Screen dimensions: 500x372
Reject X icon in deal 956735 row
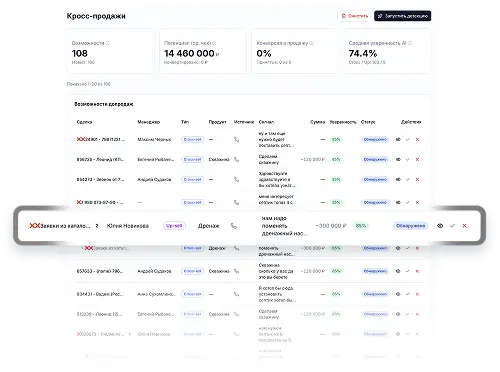pos(417,159)
